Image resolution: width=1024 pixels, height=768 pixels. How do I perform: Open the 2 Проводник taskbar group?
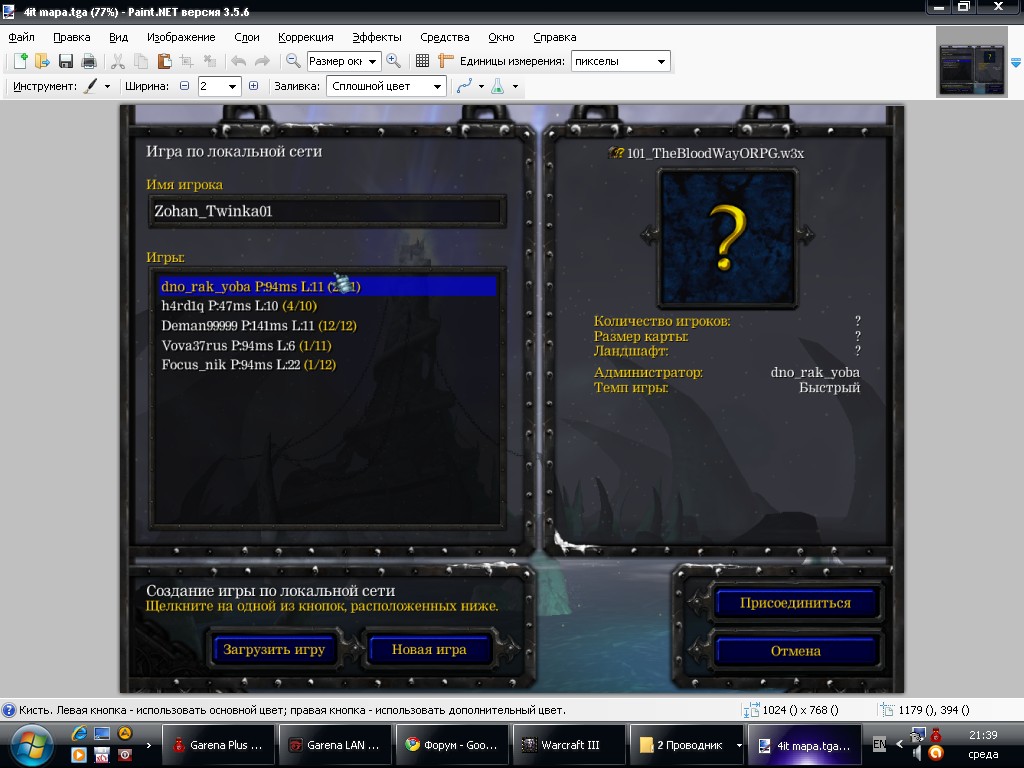687,745
